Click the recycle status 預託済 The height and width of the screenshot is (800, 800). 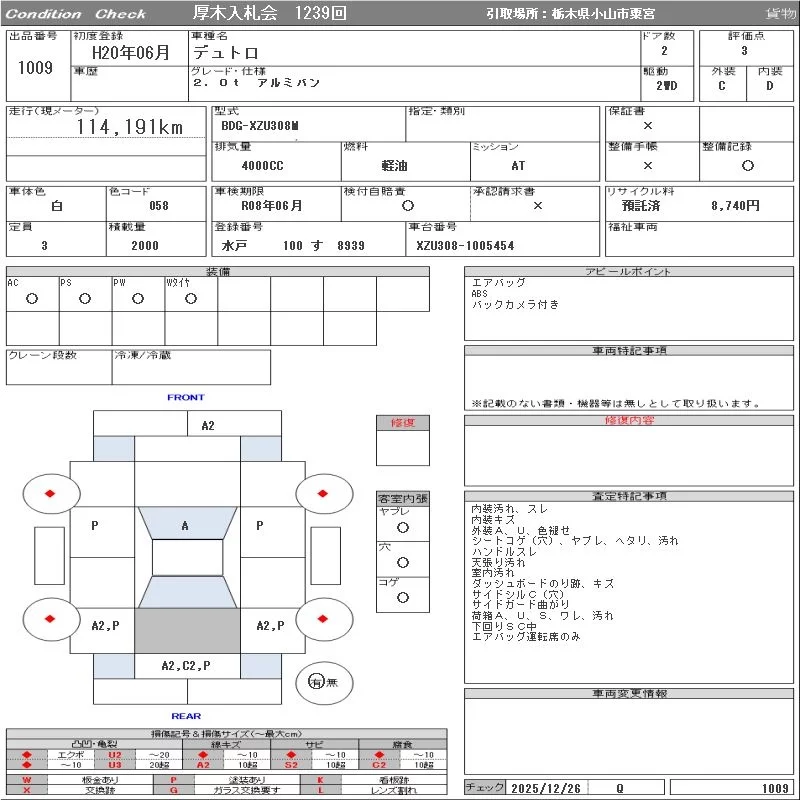click(x=641, y=206)
